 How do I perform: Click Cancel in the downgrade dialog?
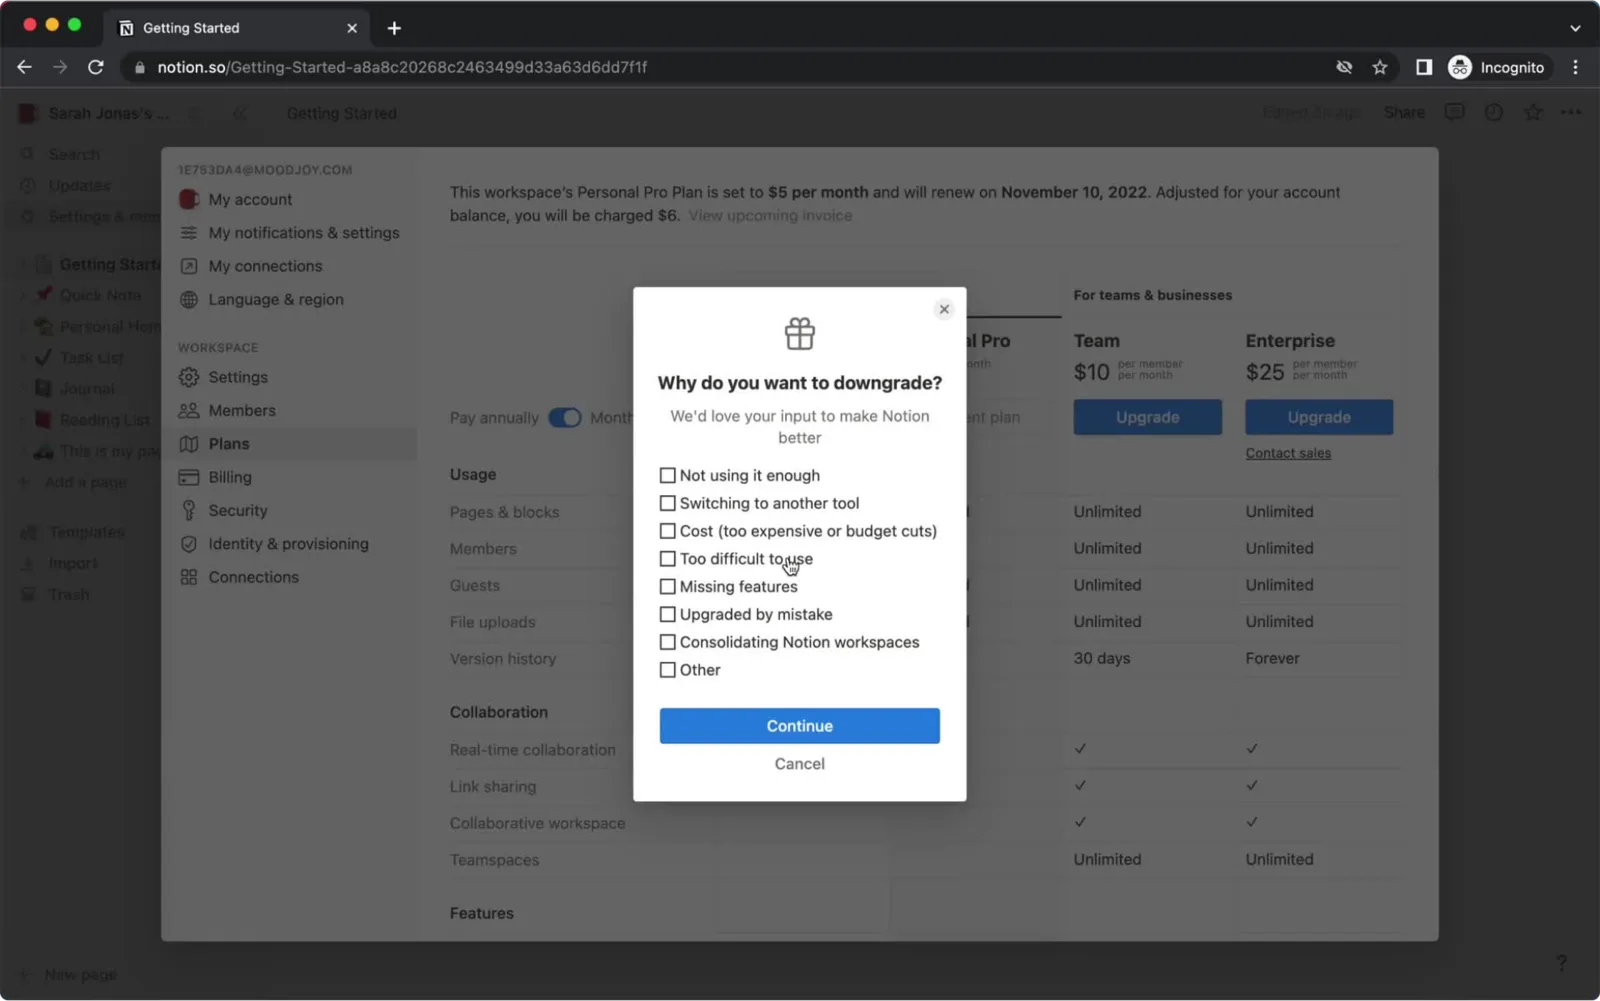[x=799, y=764]
